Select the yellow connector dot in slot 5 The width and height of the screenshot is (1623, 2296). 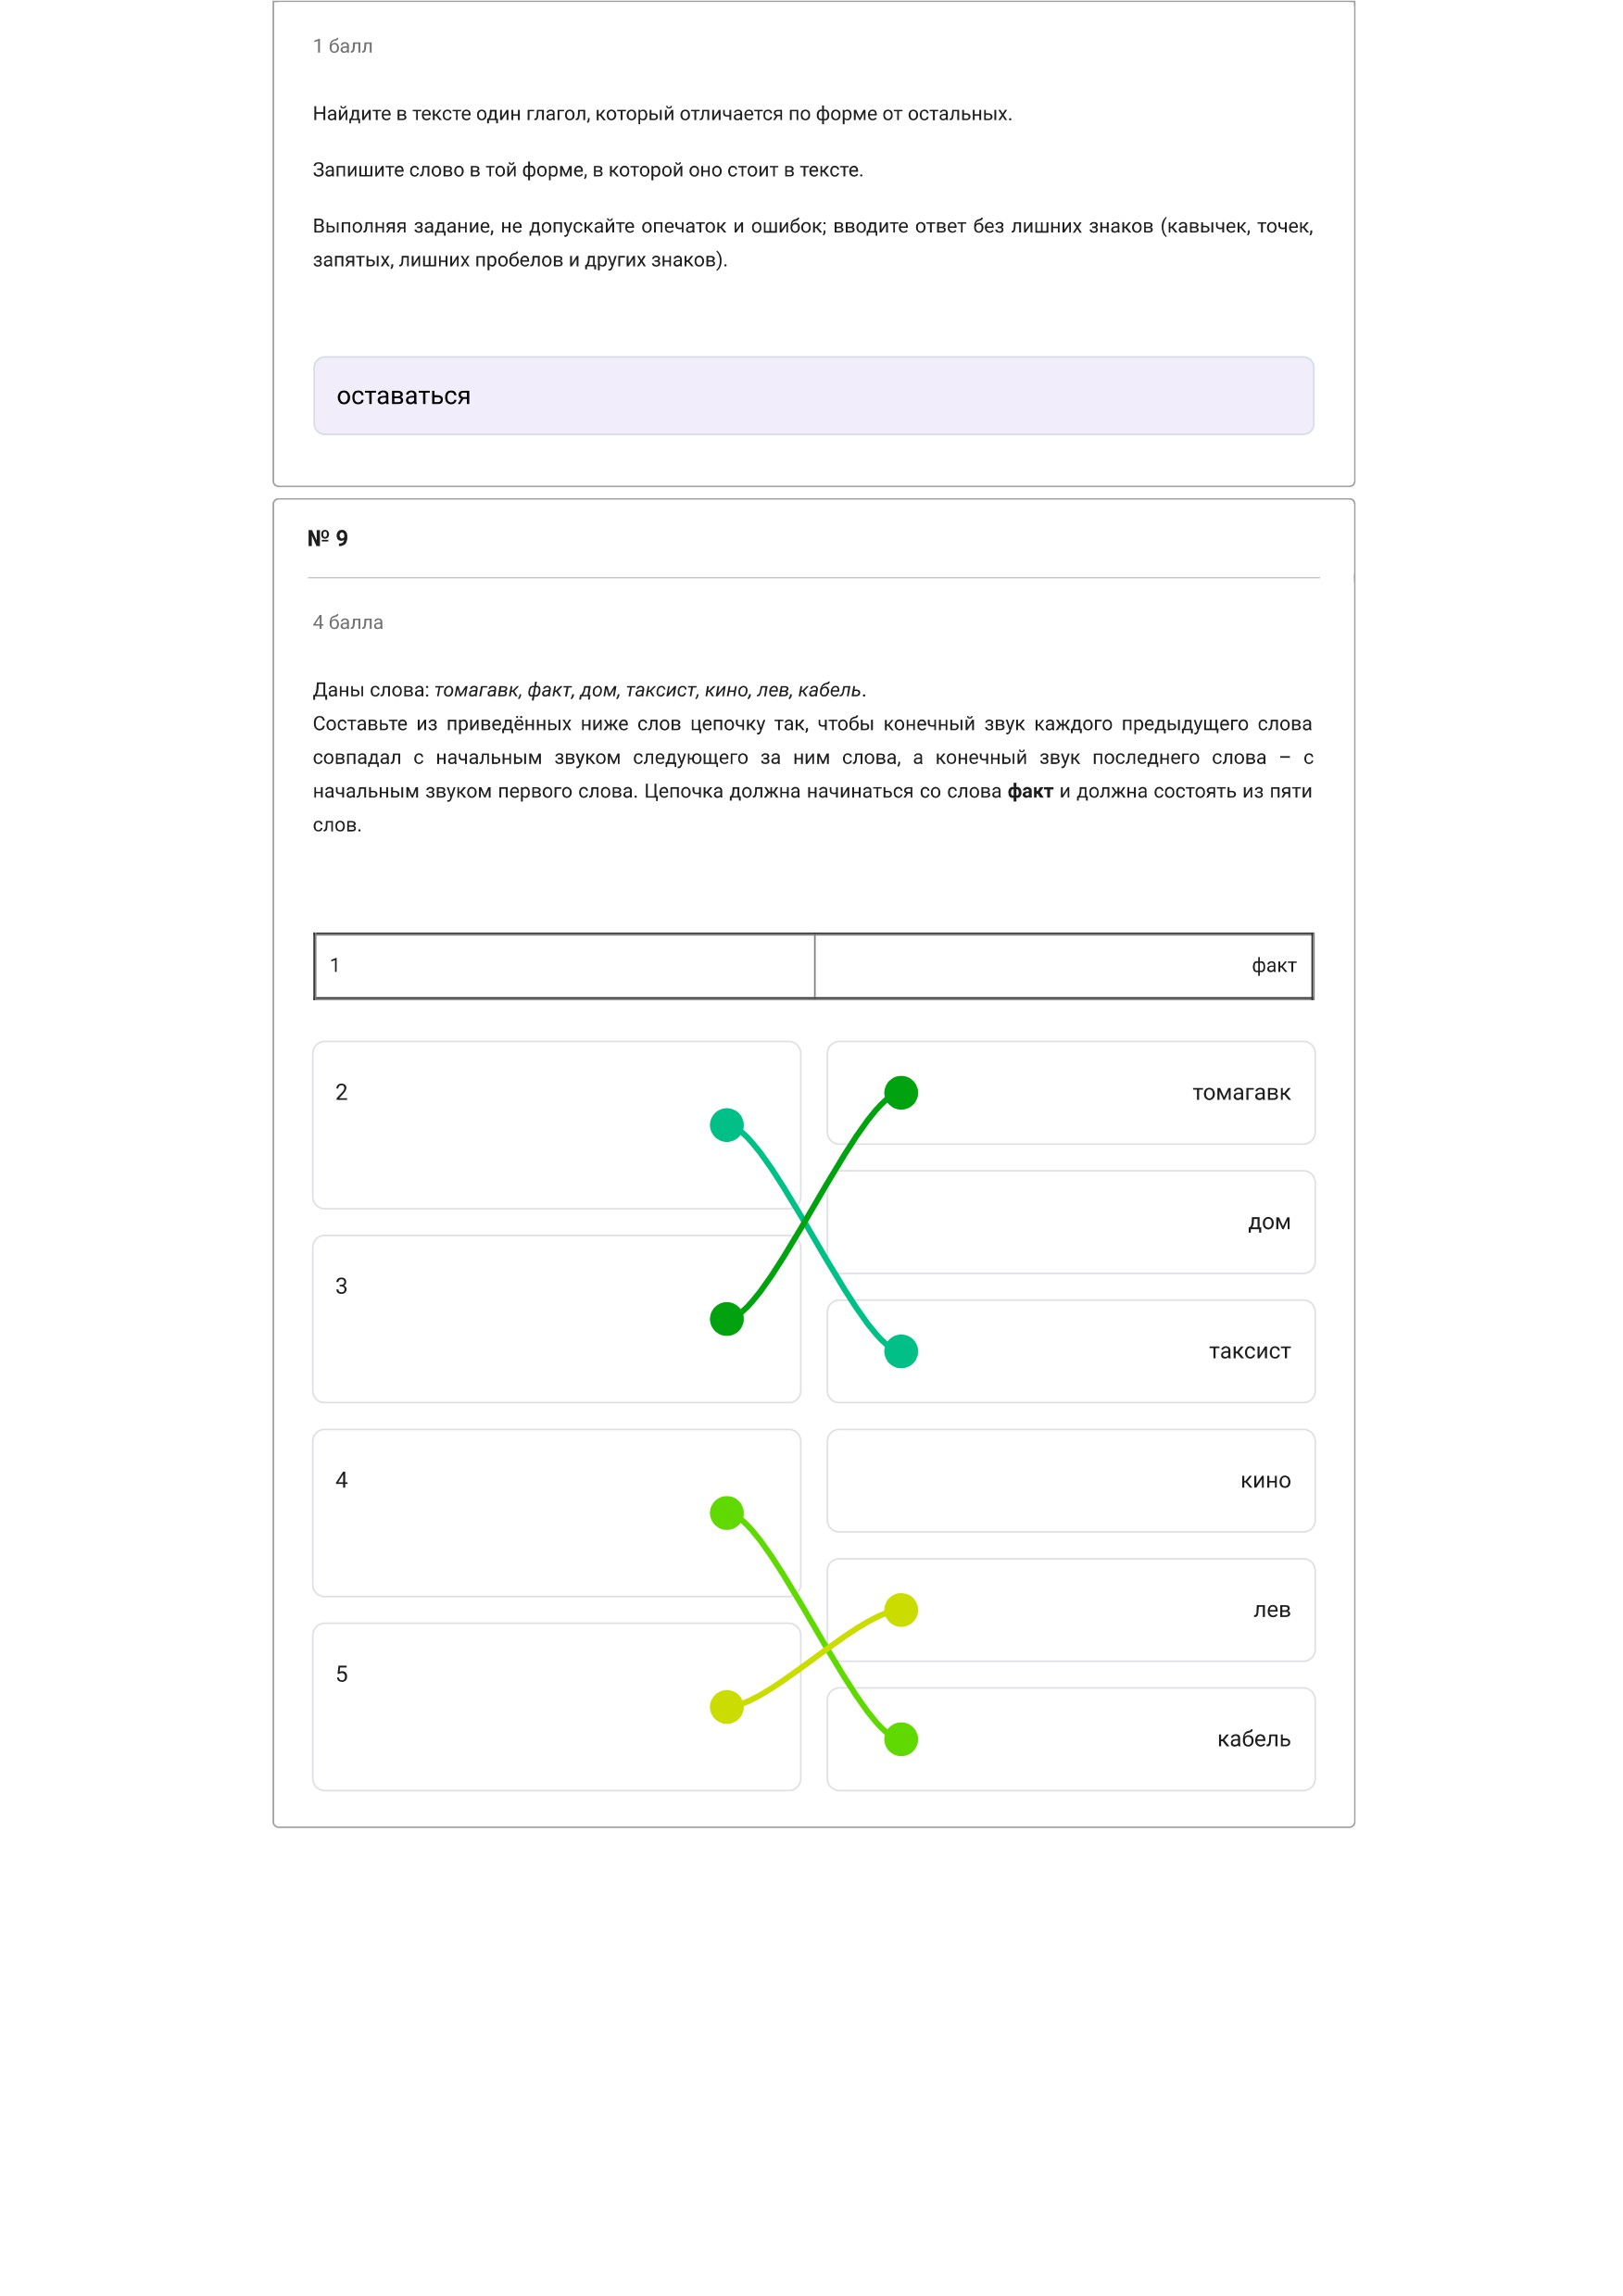tap(726, 1707)
